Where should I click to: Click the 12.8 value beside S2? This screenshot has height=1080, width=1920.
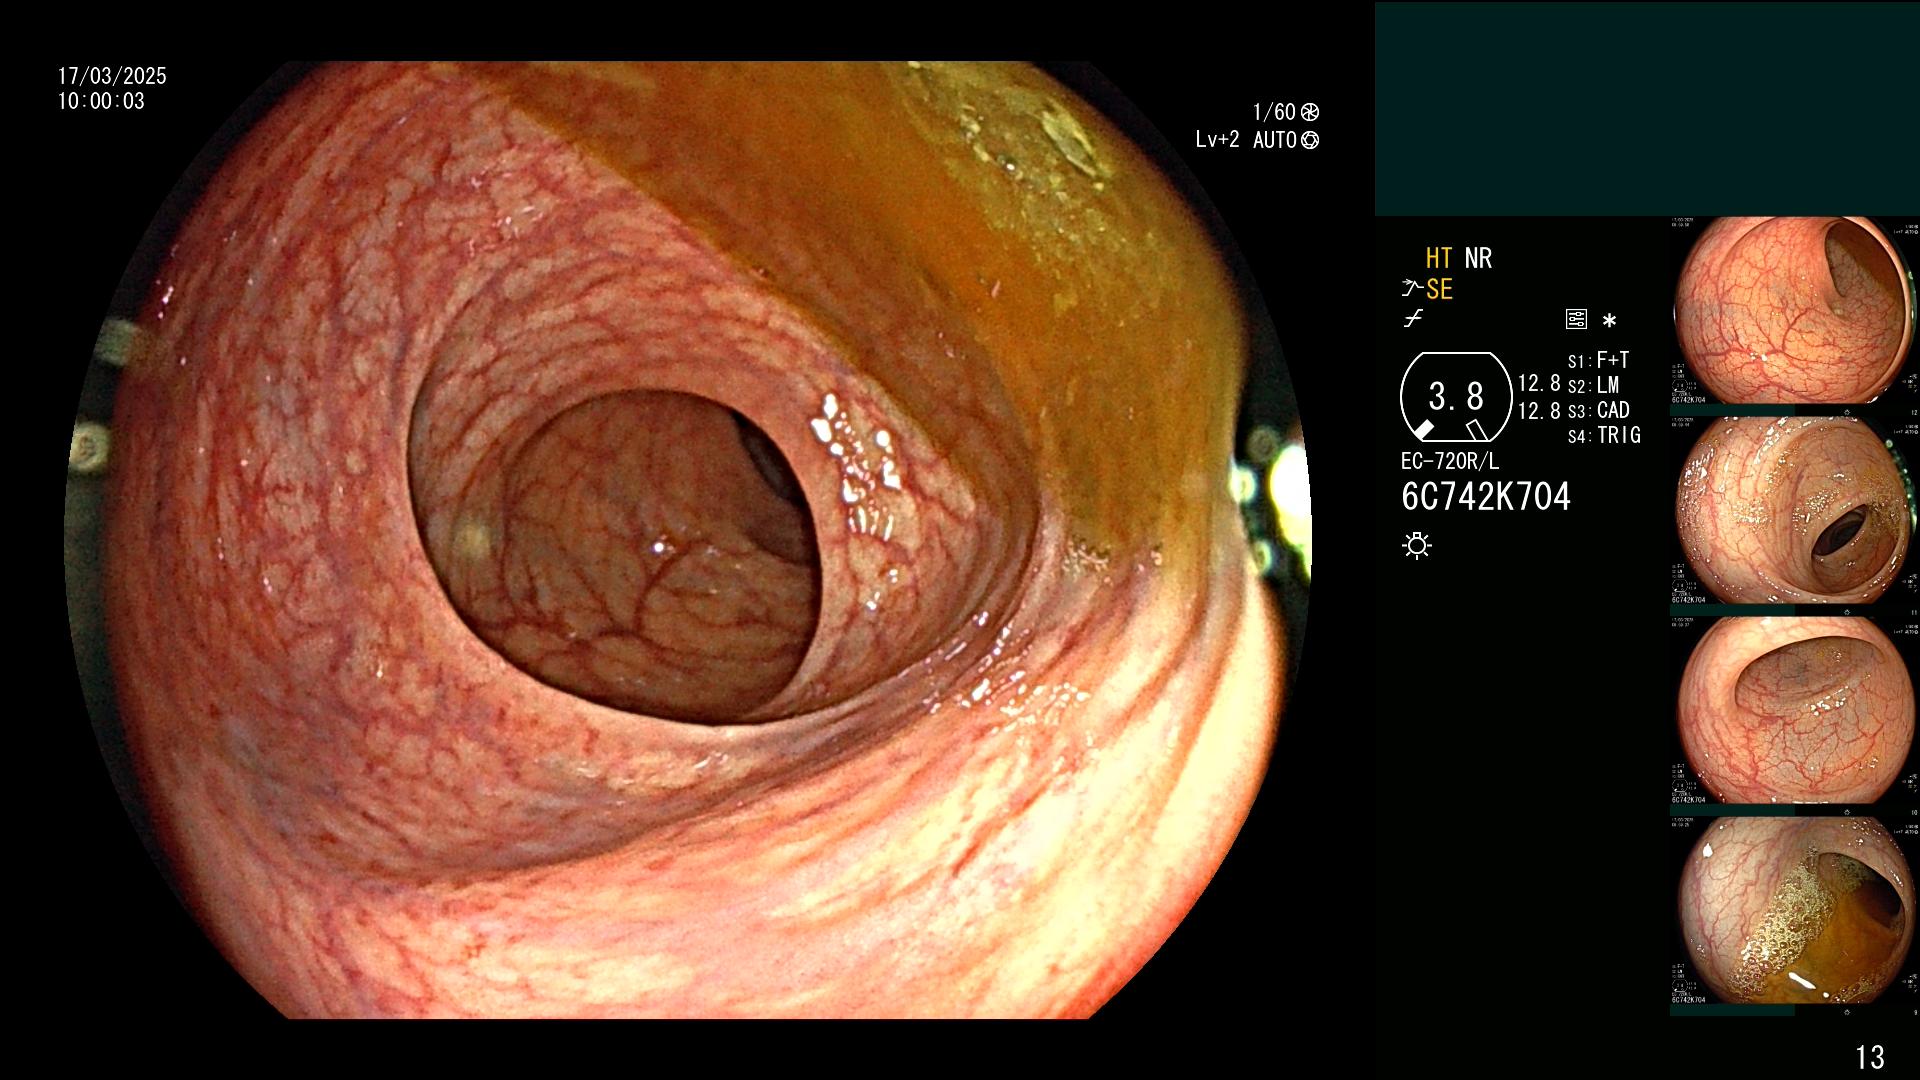[x=1539, y=384]
